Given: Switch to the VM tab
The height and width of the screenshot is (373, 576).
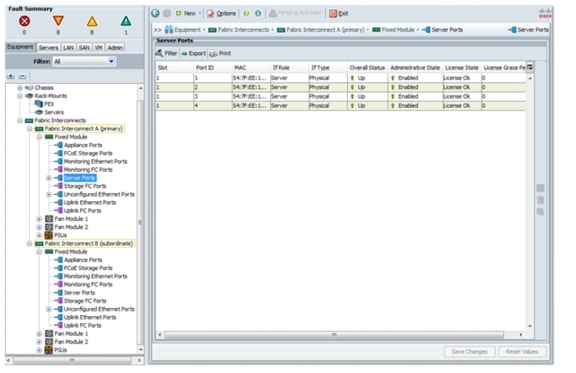Looking at the screenshot, I should [x=98, y=47].
